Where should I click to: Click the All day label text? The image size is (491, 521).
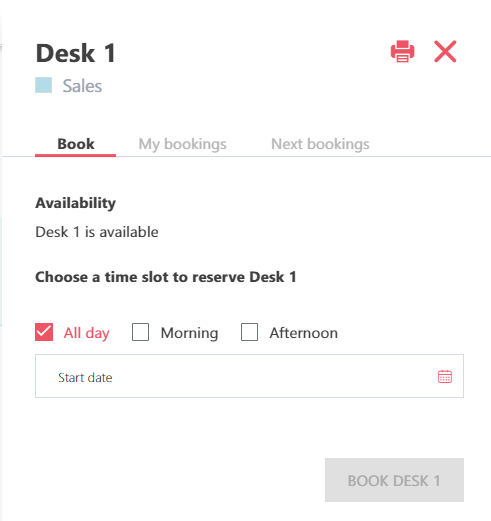87,333
